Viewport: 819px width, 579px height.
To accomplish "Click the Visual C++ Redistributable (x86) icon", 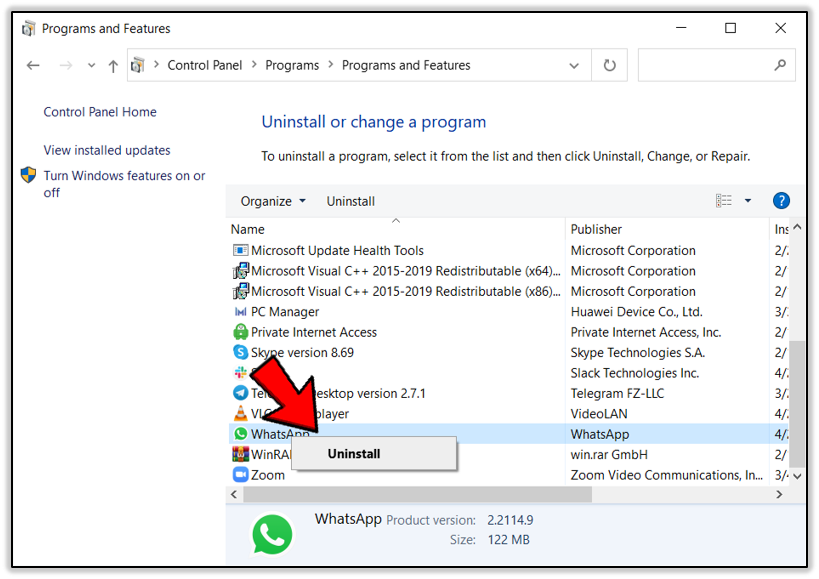I will (x=240, y=291).
